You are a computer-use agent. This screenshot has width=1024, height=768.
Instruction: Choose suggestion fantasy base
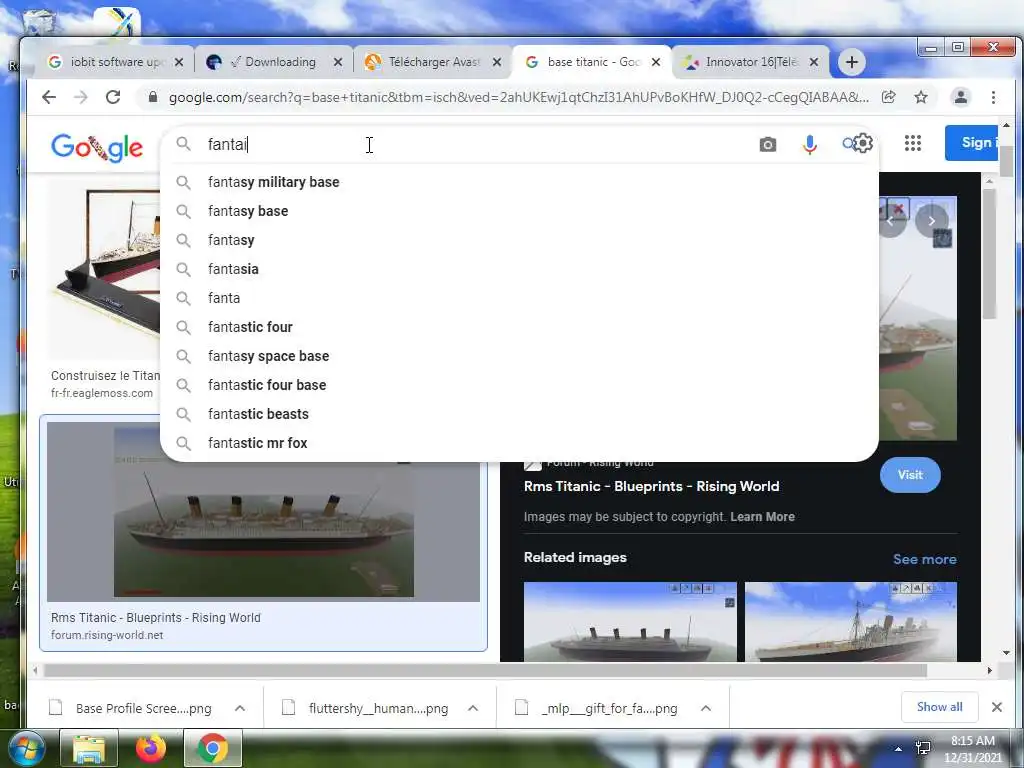(x=519, y=211)
